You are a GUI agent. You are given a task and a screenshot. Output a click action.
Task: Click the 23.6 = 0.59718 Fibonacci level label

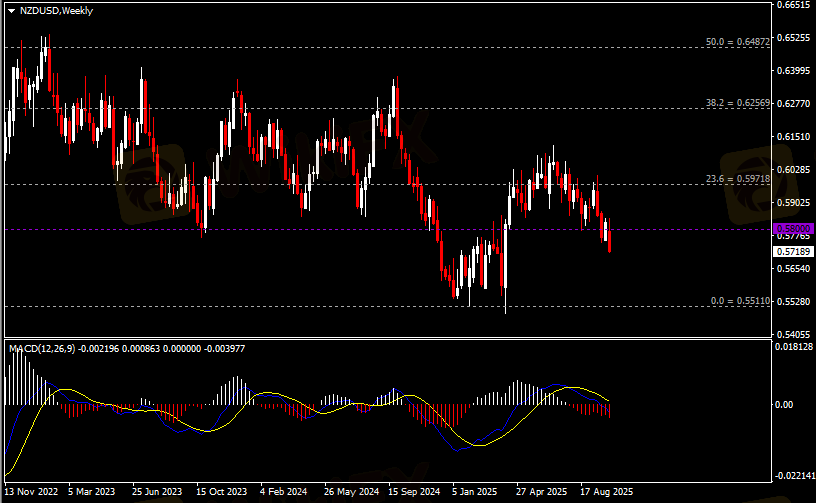[x=738, y=179]
